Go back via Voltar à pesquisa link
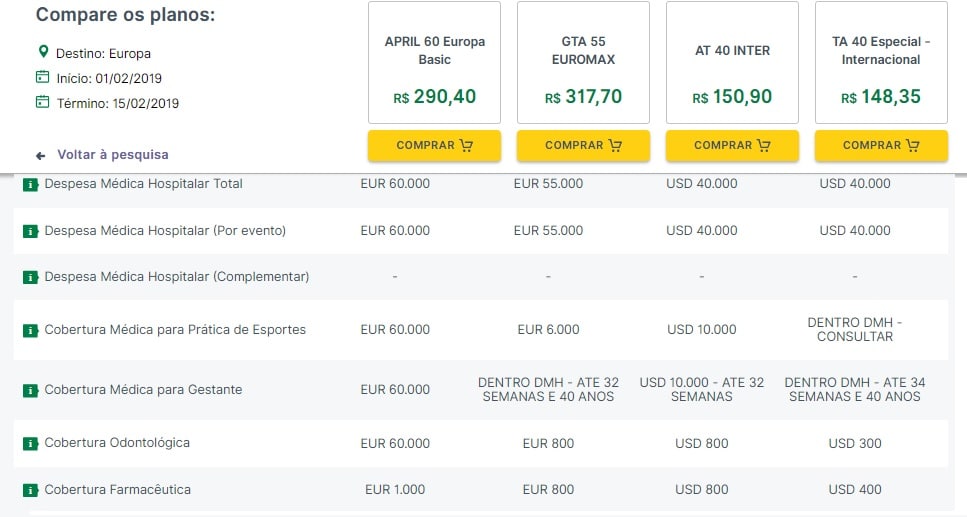 [113, 154]
